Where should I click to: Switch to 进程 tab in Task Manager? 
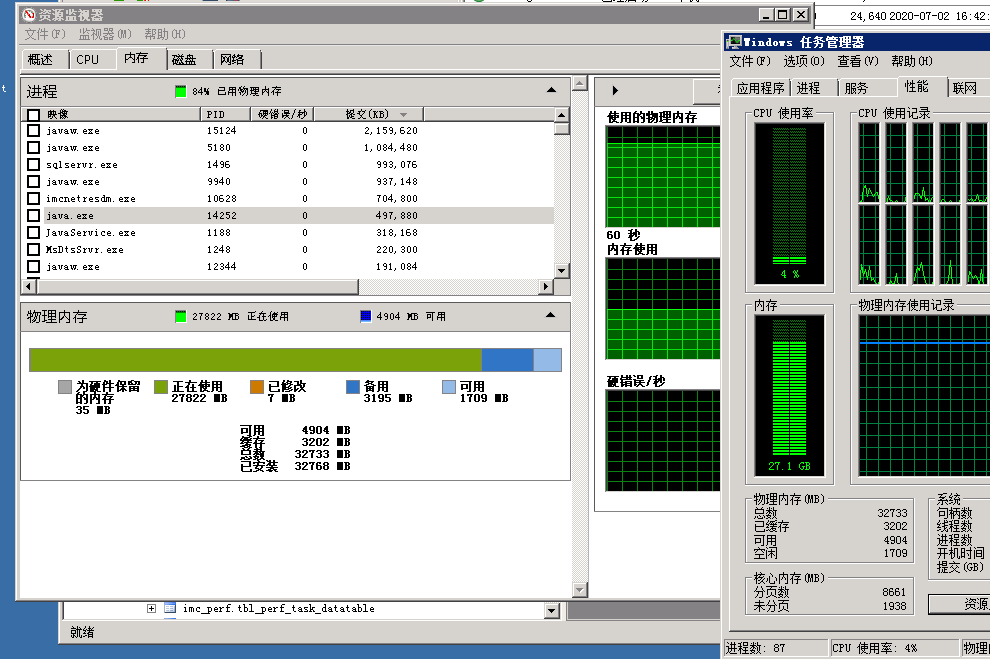click(809, 88)
